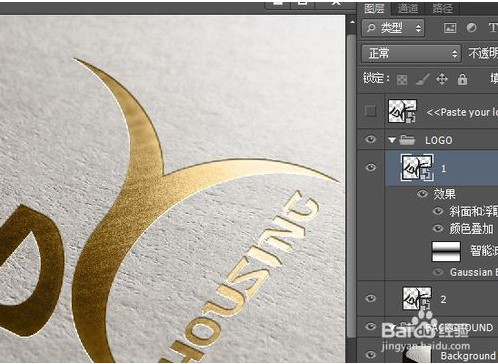
Task: Open the 正常 blend mode dropdown
Action: pyautogui.click(x=411, y=53)
